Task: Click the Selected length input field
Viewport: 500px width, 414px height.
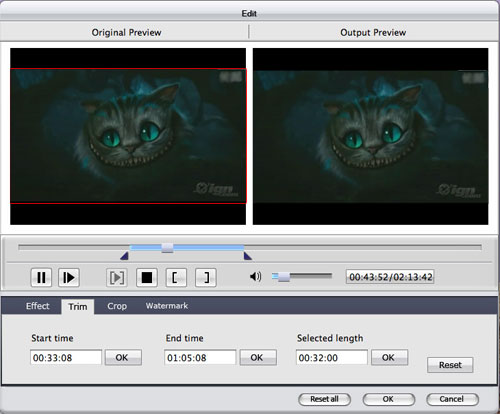Action: click(x=332, y=358)
